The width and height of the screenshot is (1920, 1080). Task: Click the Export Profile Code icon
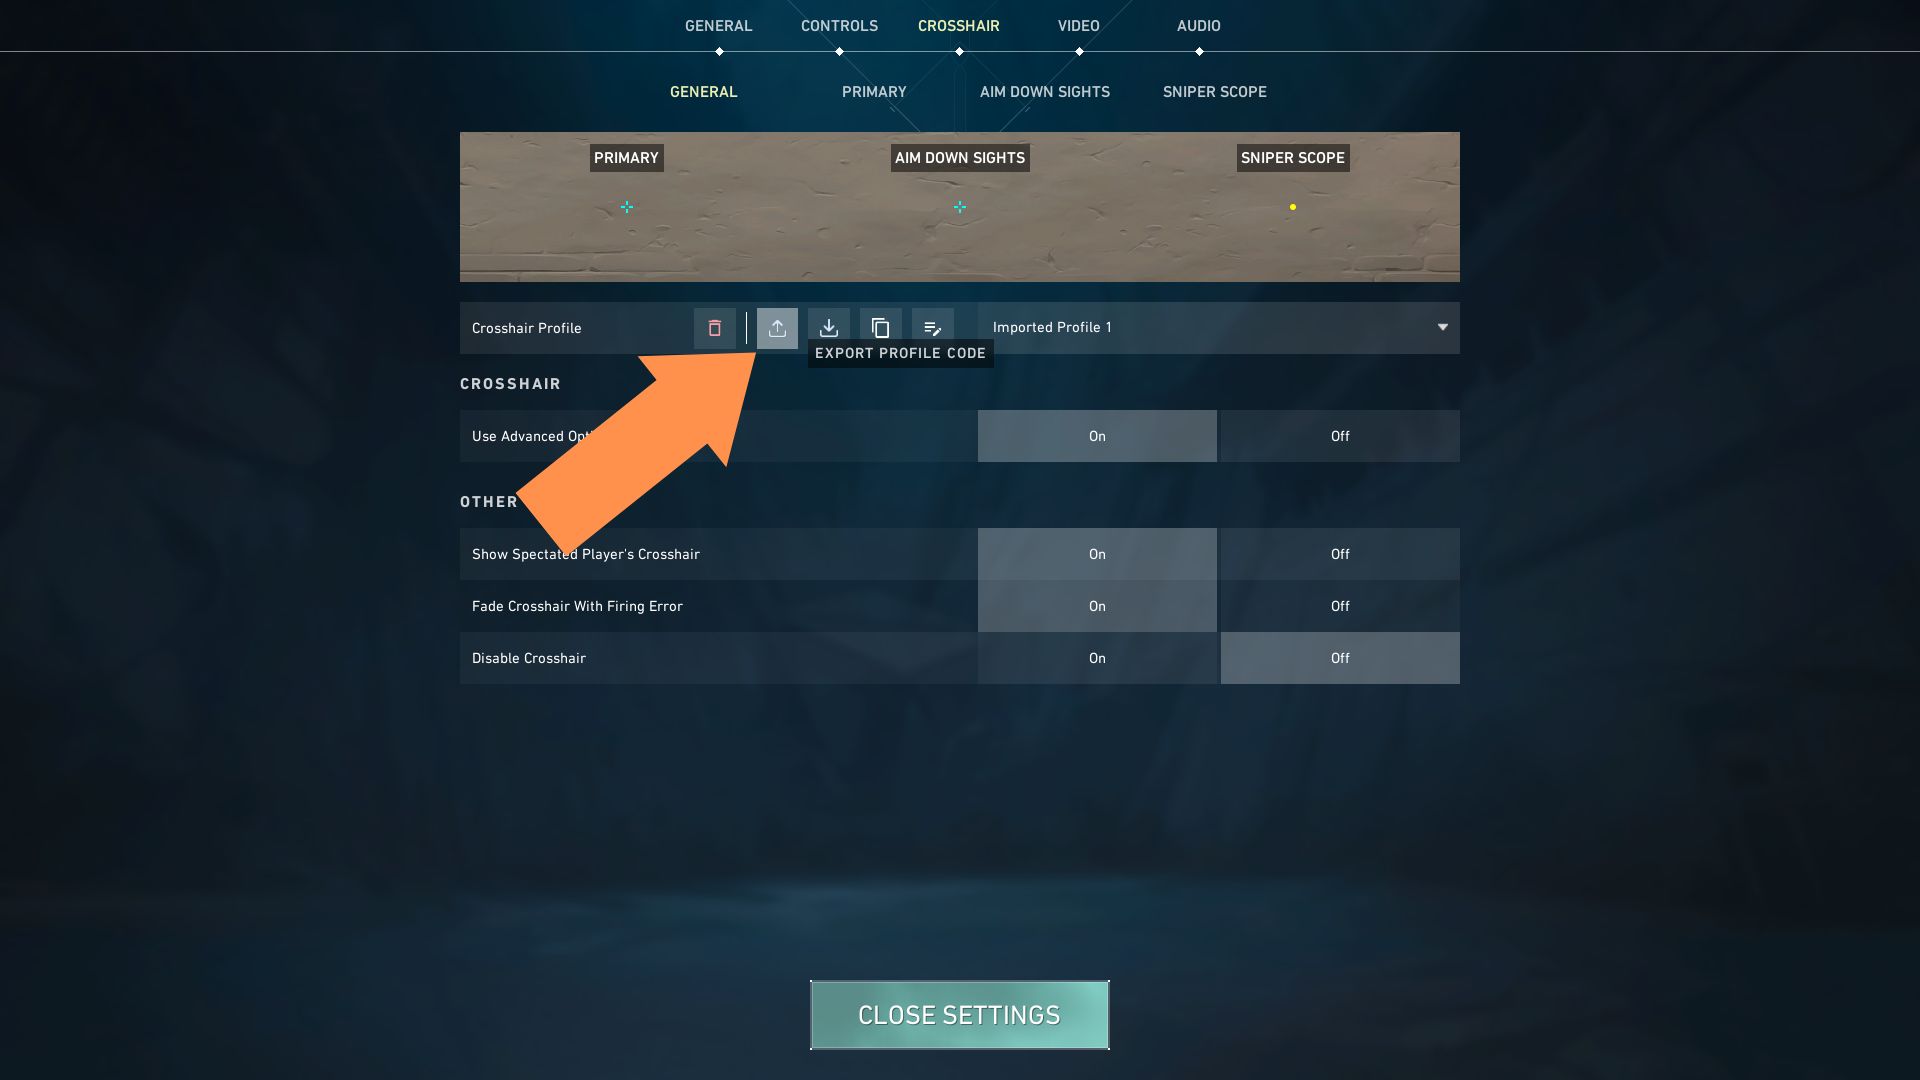tap(777, 327)
